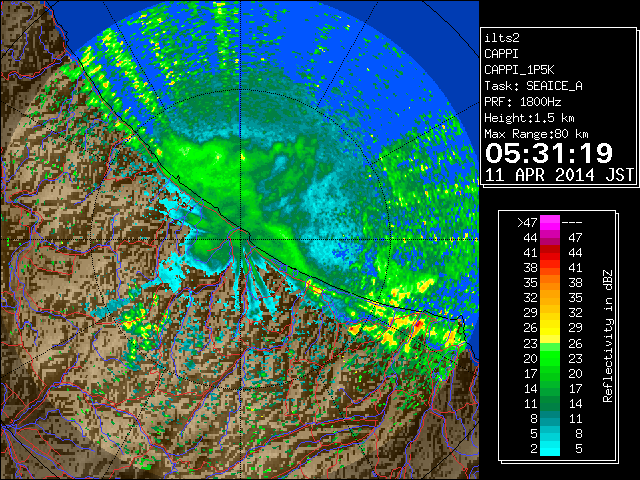Pick the magenta >47 dBZ color band
The height and width of the screenshot is (480, 640).
(550, 222)
